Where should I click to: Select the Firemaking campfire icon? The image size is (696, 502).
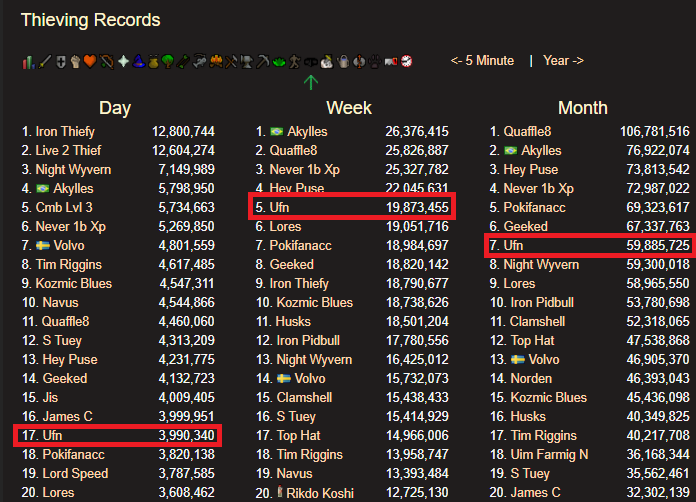216,61
